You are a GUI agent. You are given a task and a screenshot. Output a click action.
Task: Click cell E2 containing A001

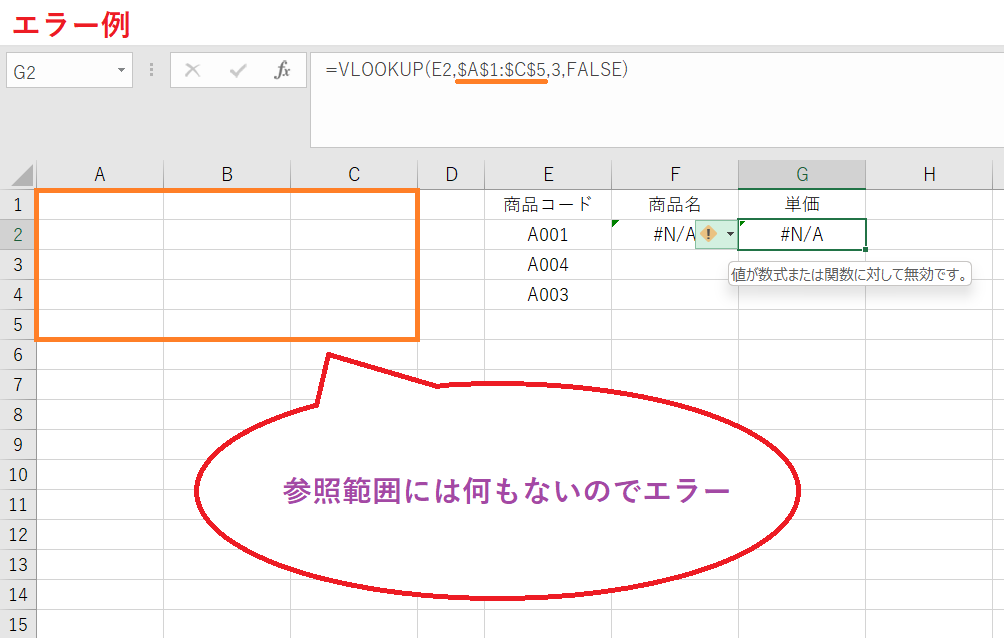548,235
